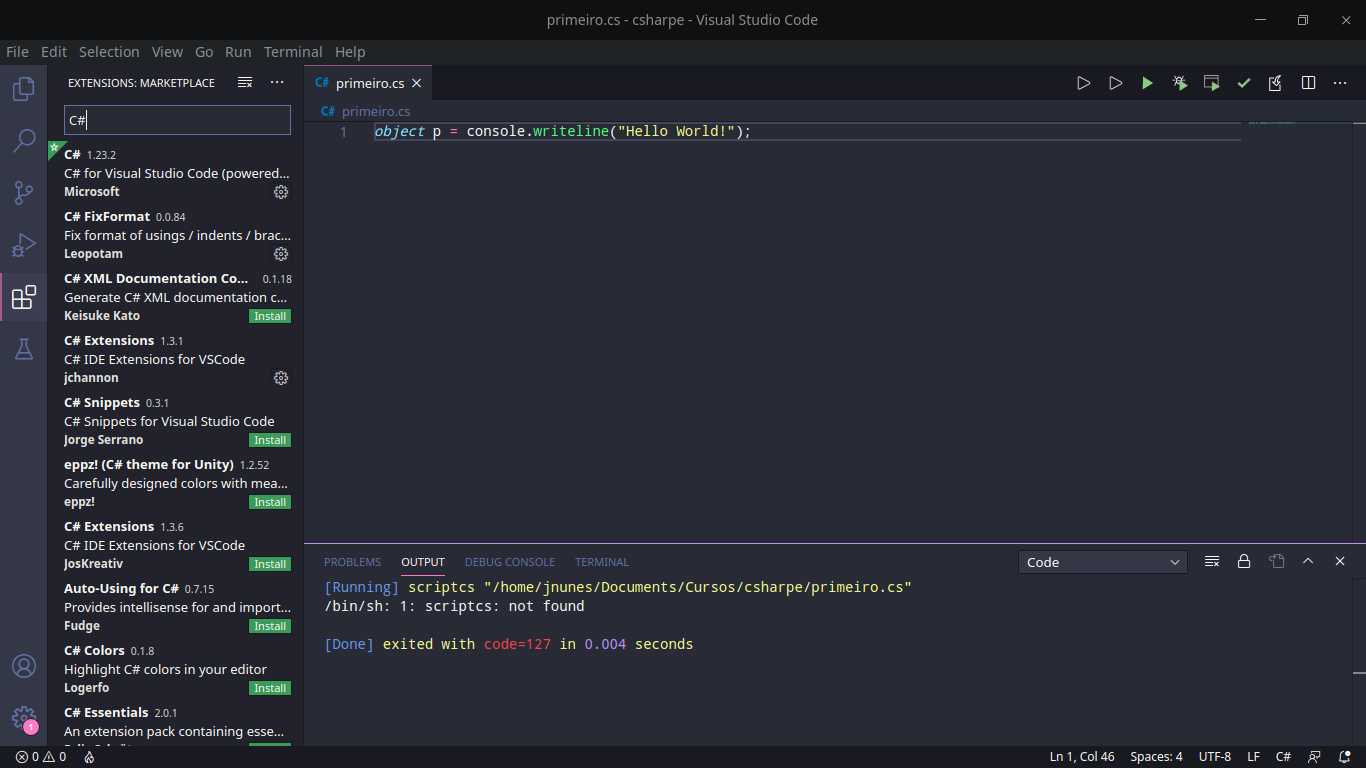Open the Run menu
Screen dimensions: 1366x768
click(x=238, y=52)
